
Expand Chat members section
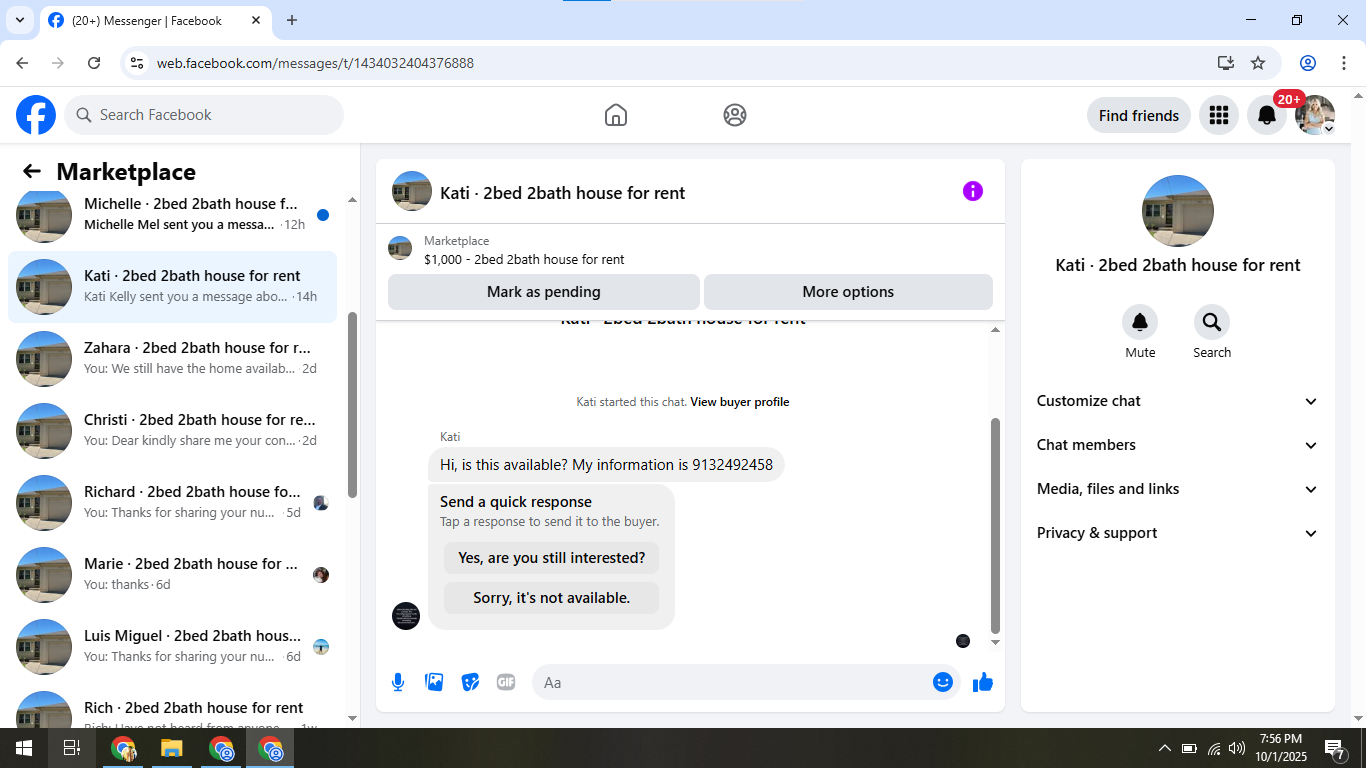point(1178,445)
